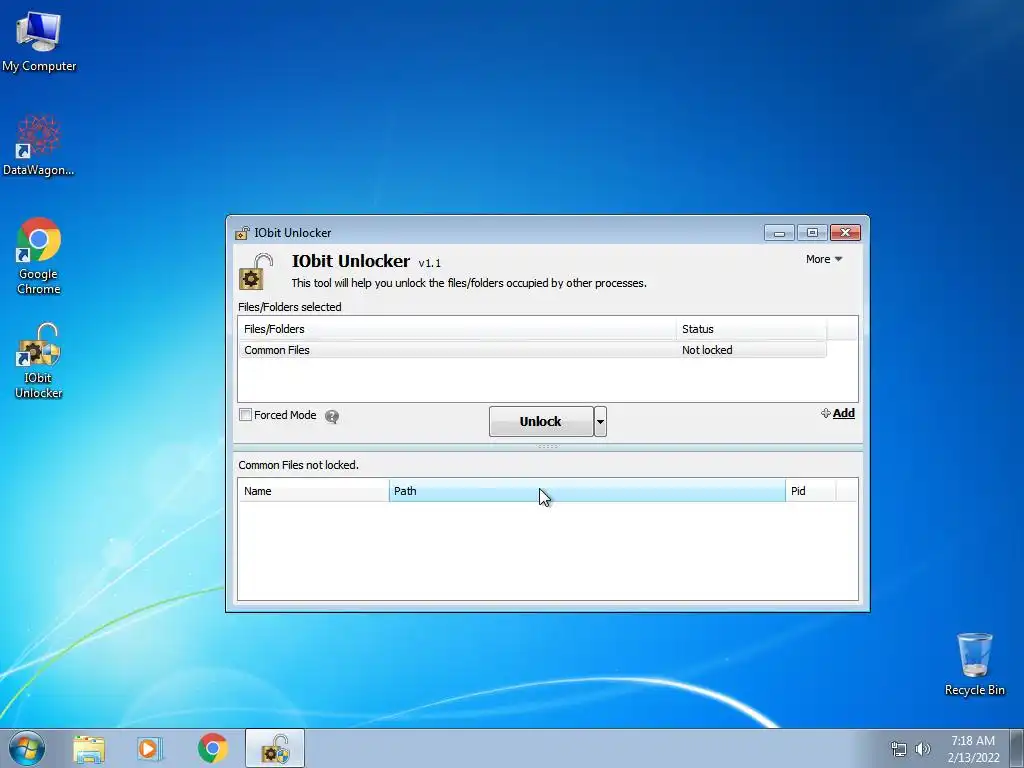Click the network tray icon

(899, 749)
